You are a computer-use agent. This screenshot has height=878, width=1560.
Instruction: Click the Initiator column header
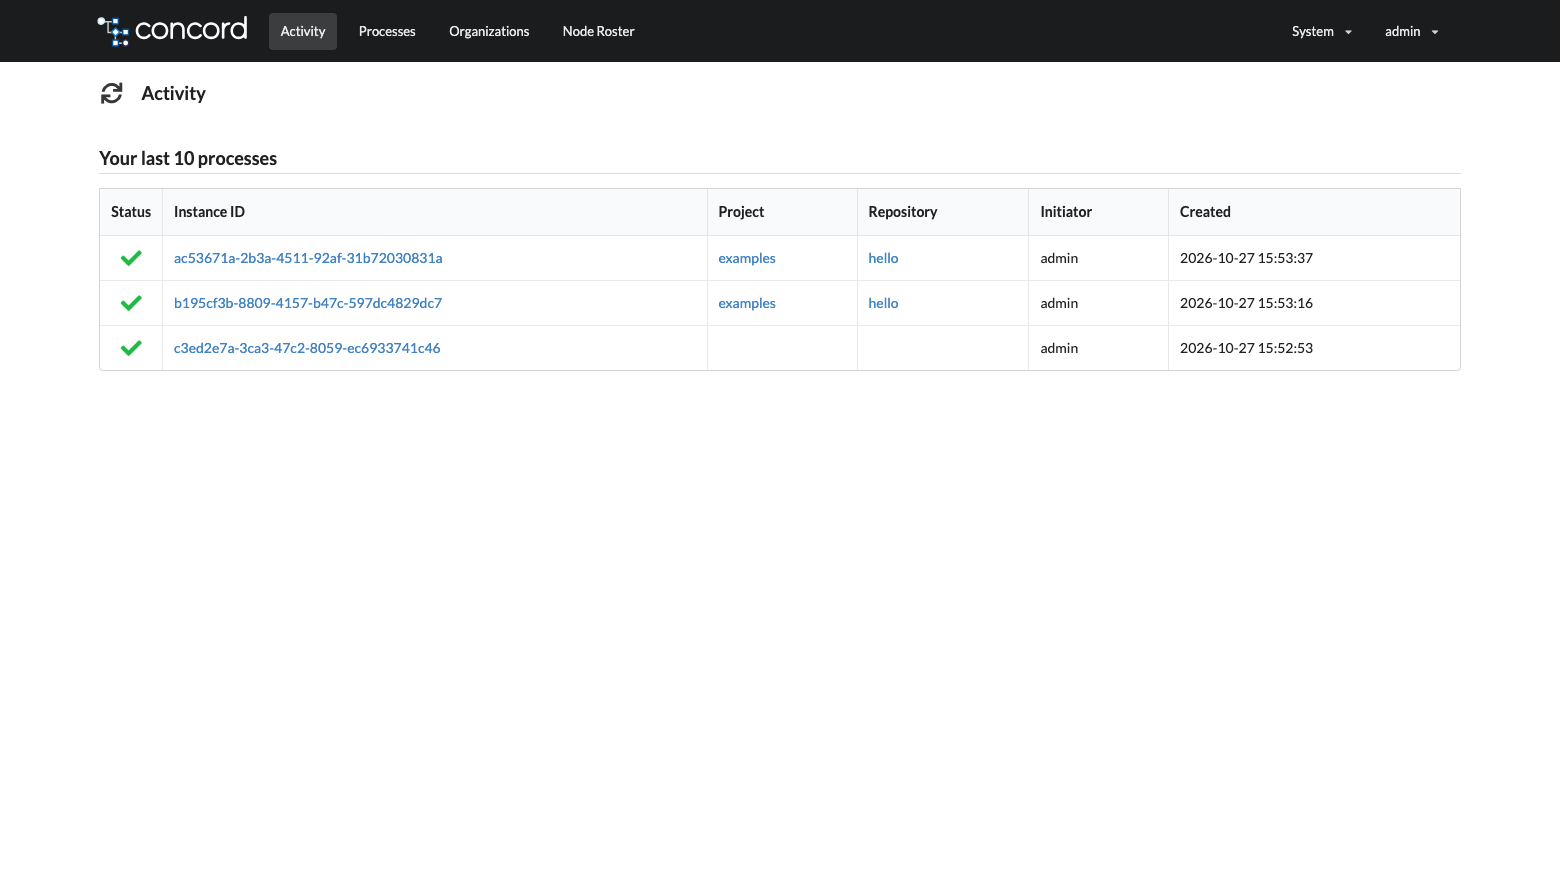1098,212
